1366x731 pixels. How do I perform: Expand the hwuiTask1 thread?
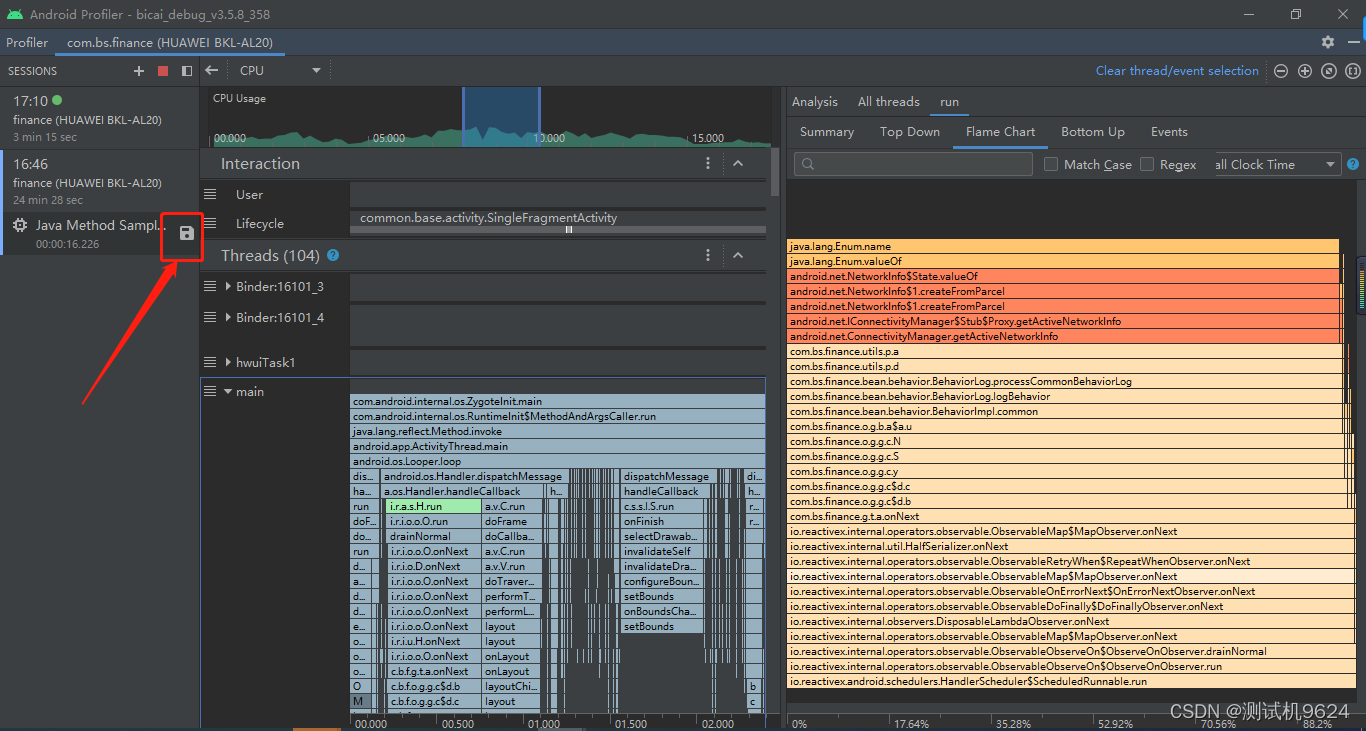pos(229,363)
